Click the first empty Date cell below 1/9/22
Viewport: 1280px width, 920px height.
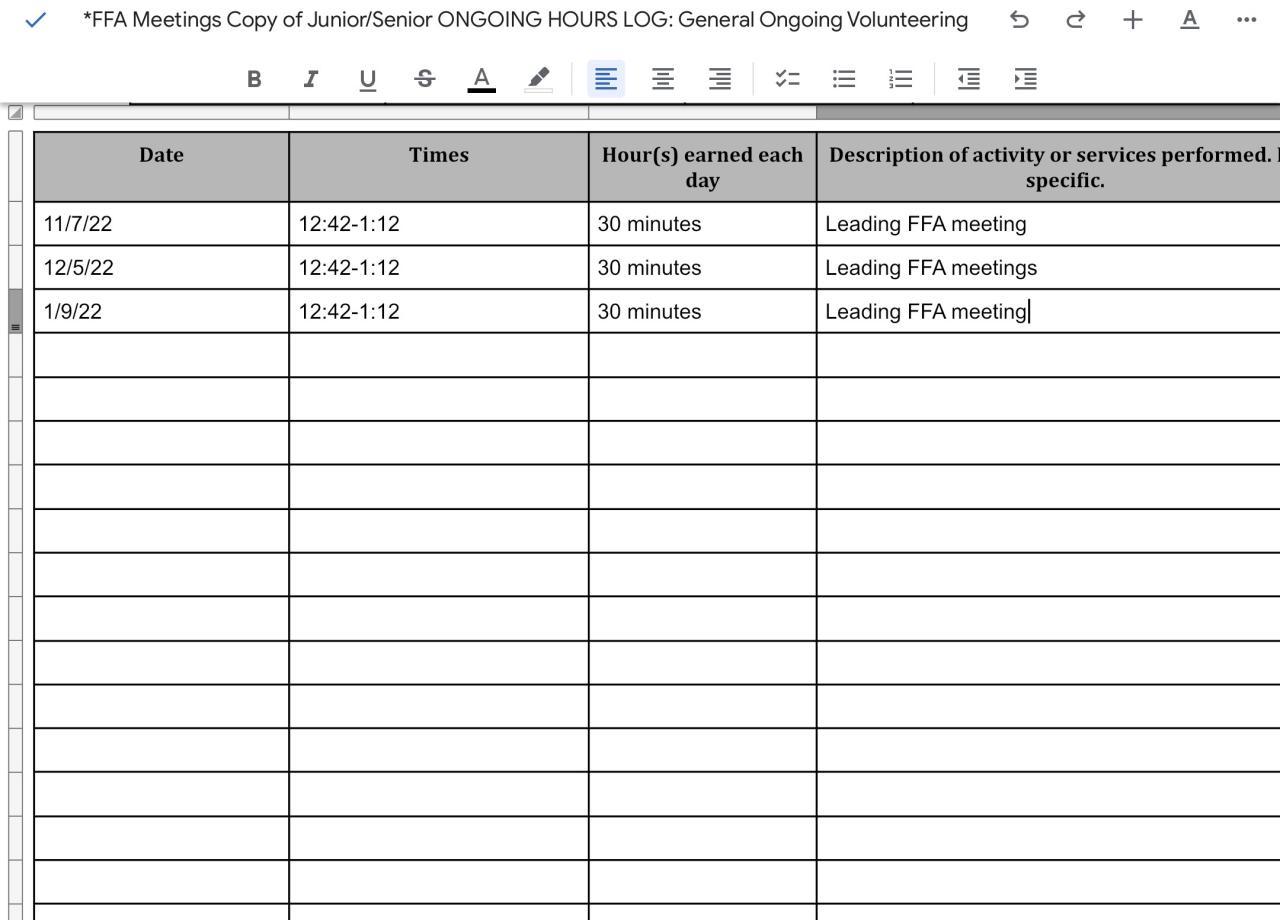(162, 355)
